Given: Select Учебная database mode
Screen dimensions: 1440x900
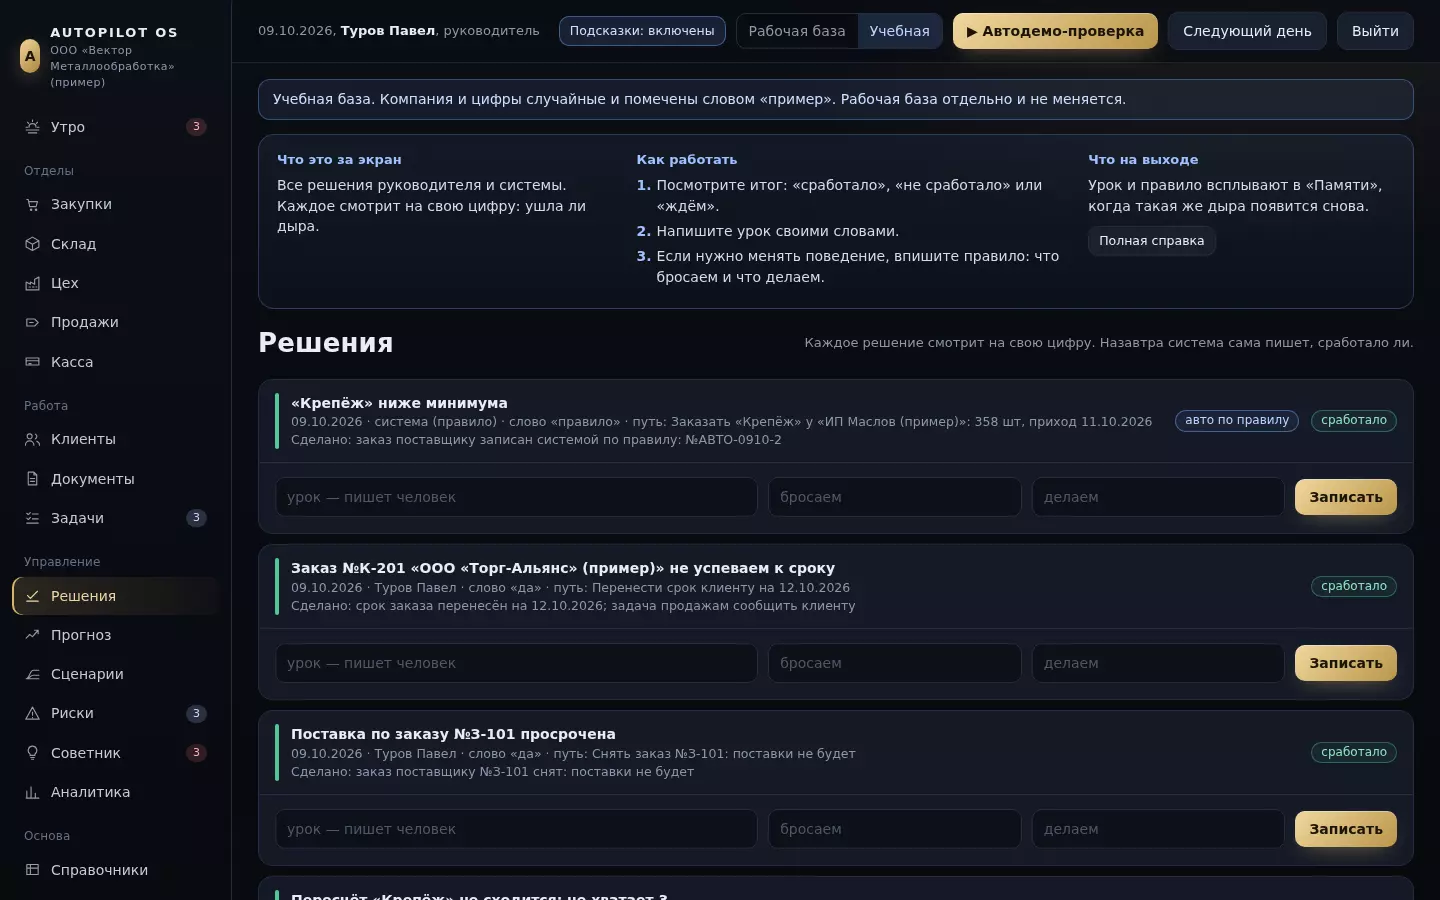Looking at the screenshot, I should [x=899, y=31].
